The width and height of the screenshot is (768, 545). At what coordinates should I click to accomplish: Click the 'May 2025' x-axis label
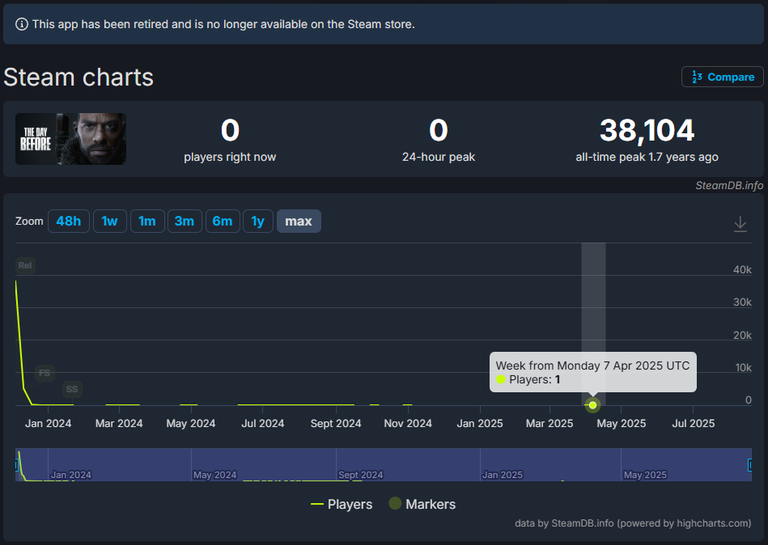[x=621, y=423]
